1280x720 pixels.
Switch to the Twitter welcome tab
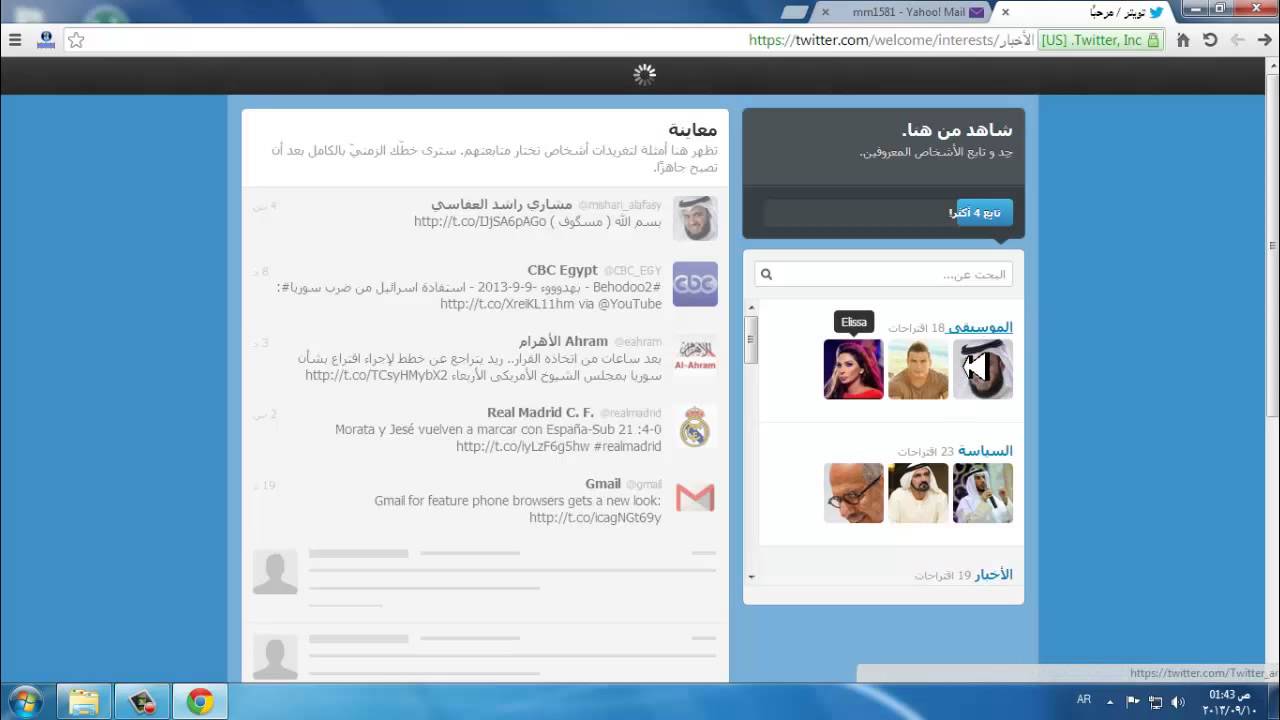(1090, 12)
